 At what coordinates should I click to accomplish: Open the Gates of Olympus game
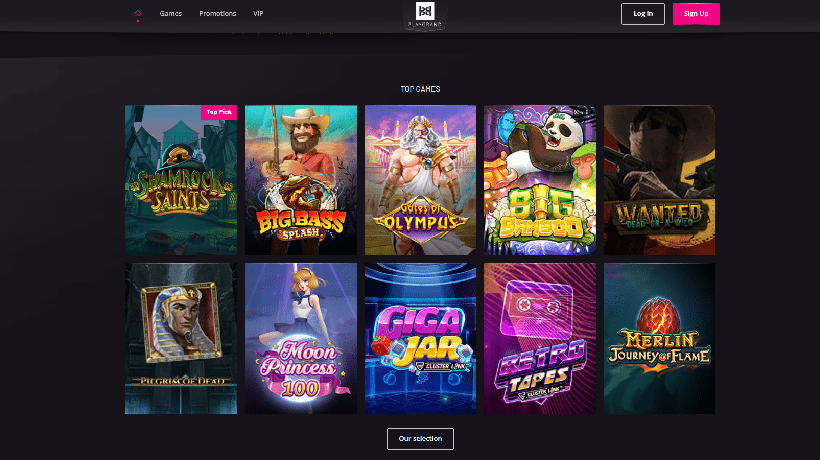(x=420, y=180)
